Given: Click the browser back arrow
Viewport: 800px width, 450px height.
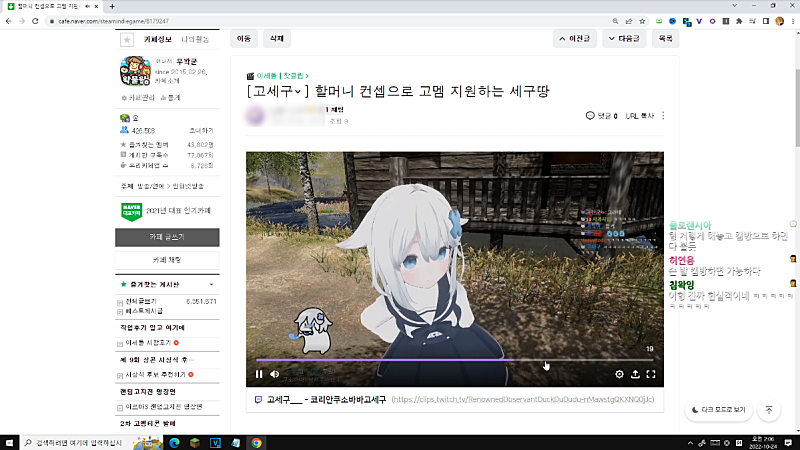Looking at the screenshot, I should [9, 21].
